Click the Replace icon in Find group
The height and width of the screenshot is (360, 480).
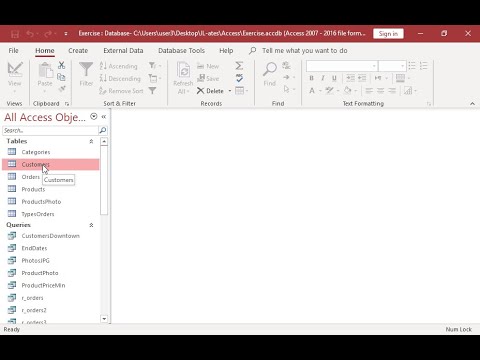click(x=286, y=65)
